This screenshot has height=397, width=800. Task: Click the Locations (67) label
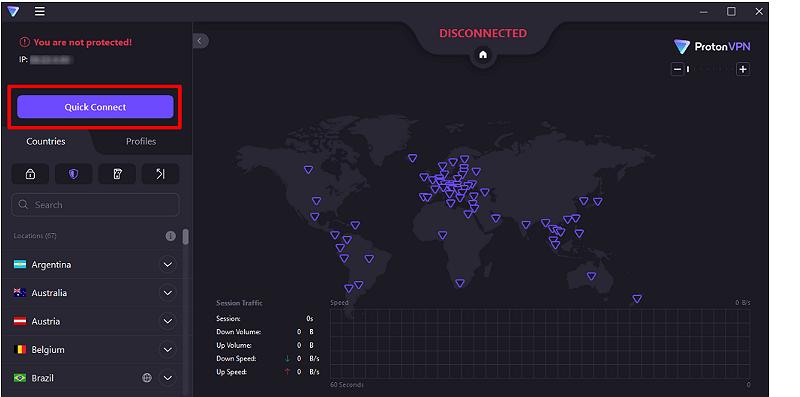(35, 236)
